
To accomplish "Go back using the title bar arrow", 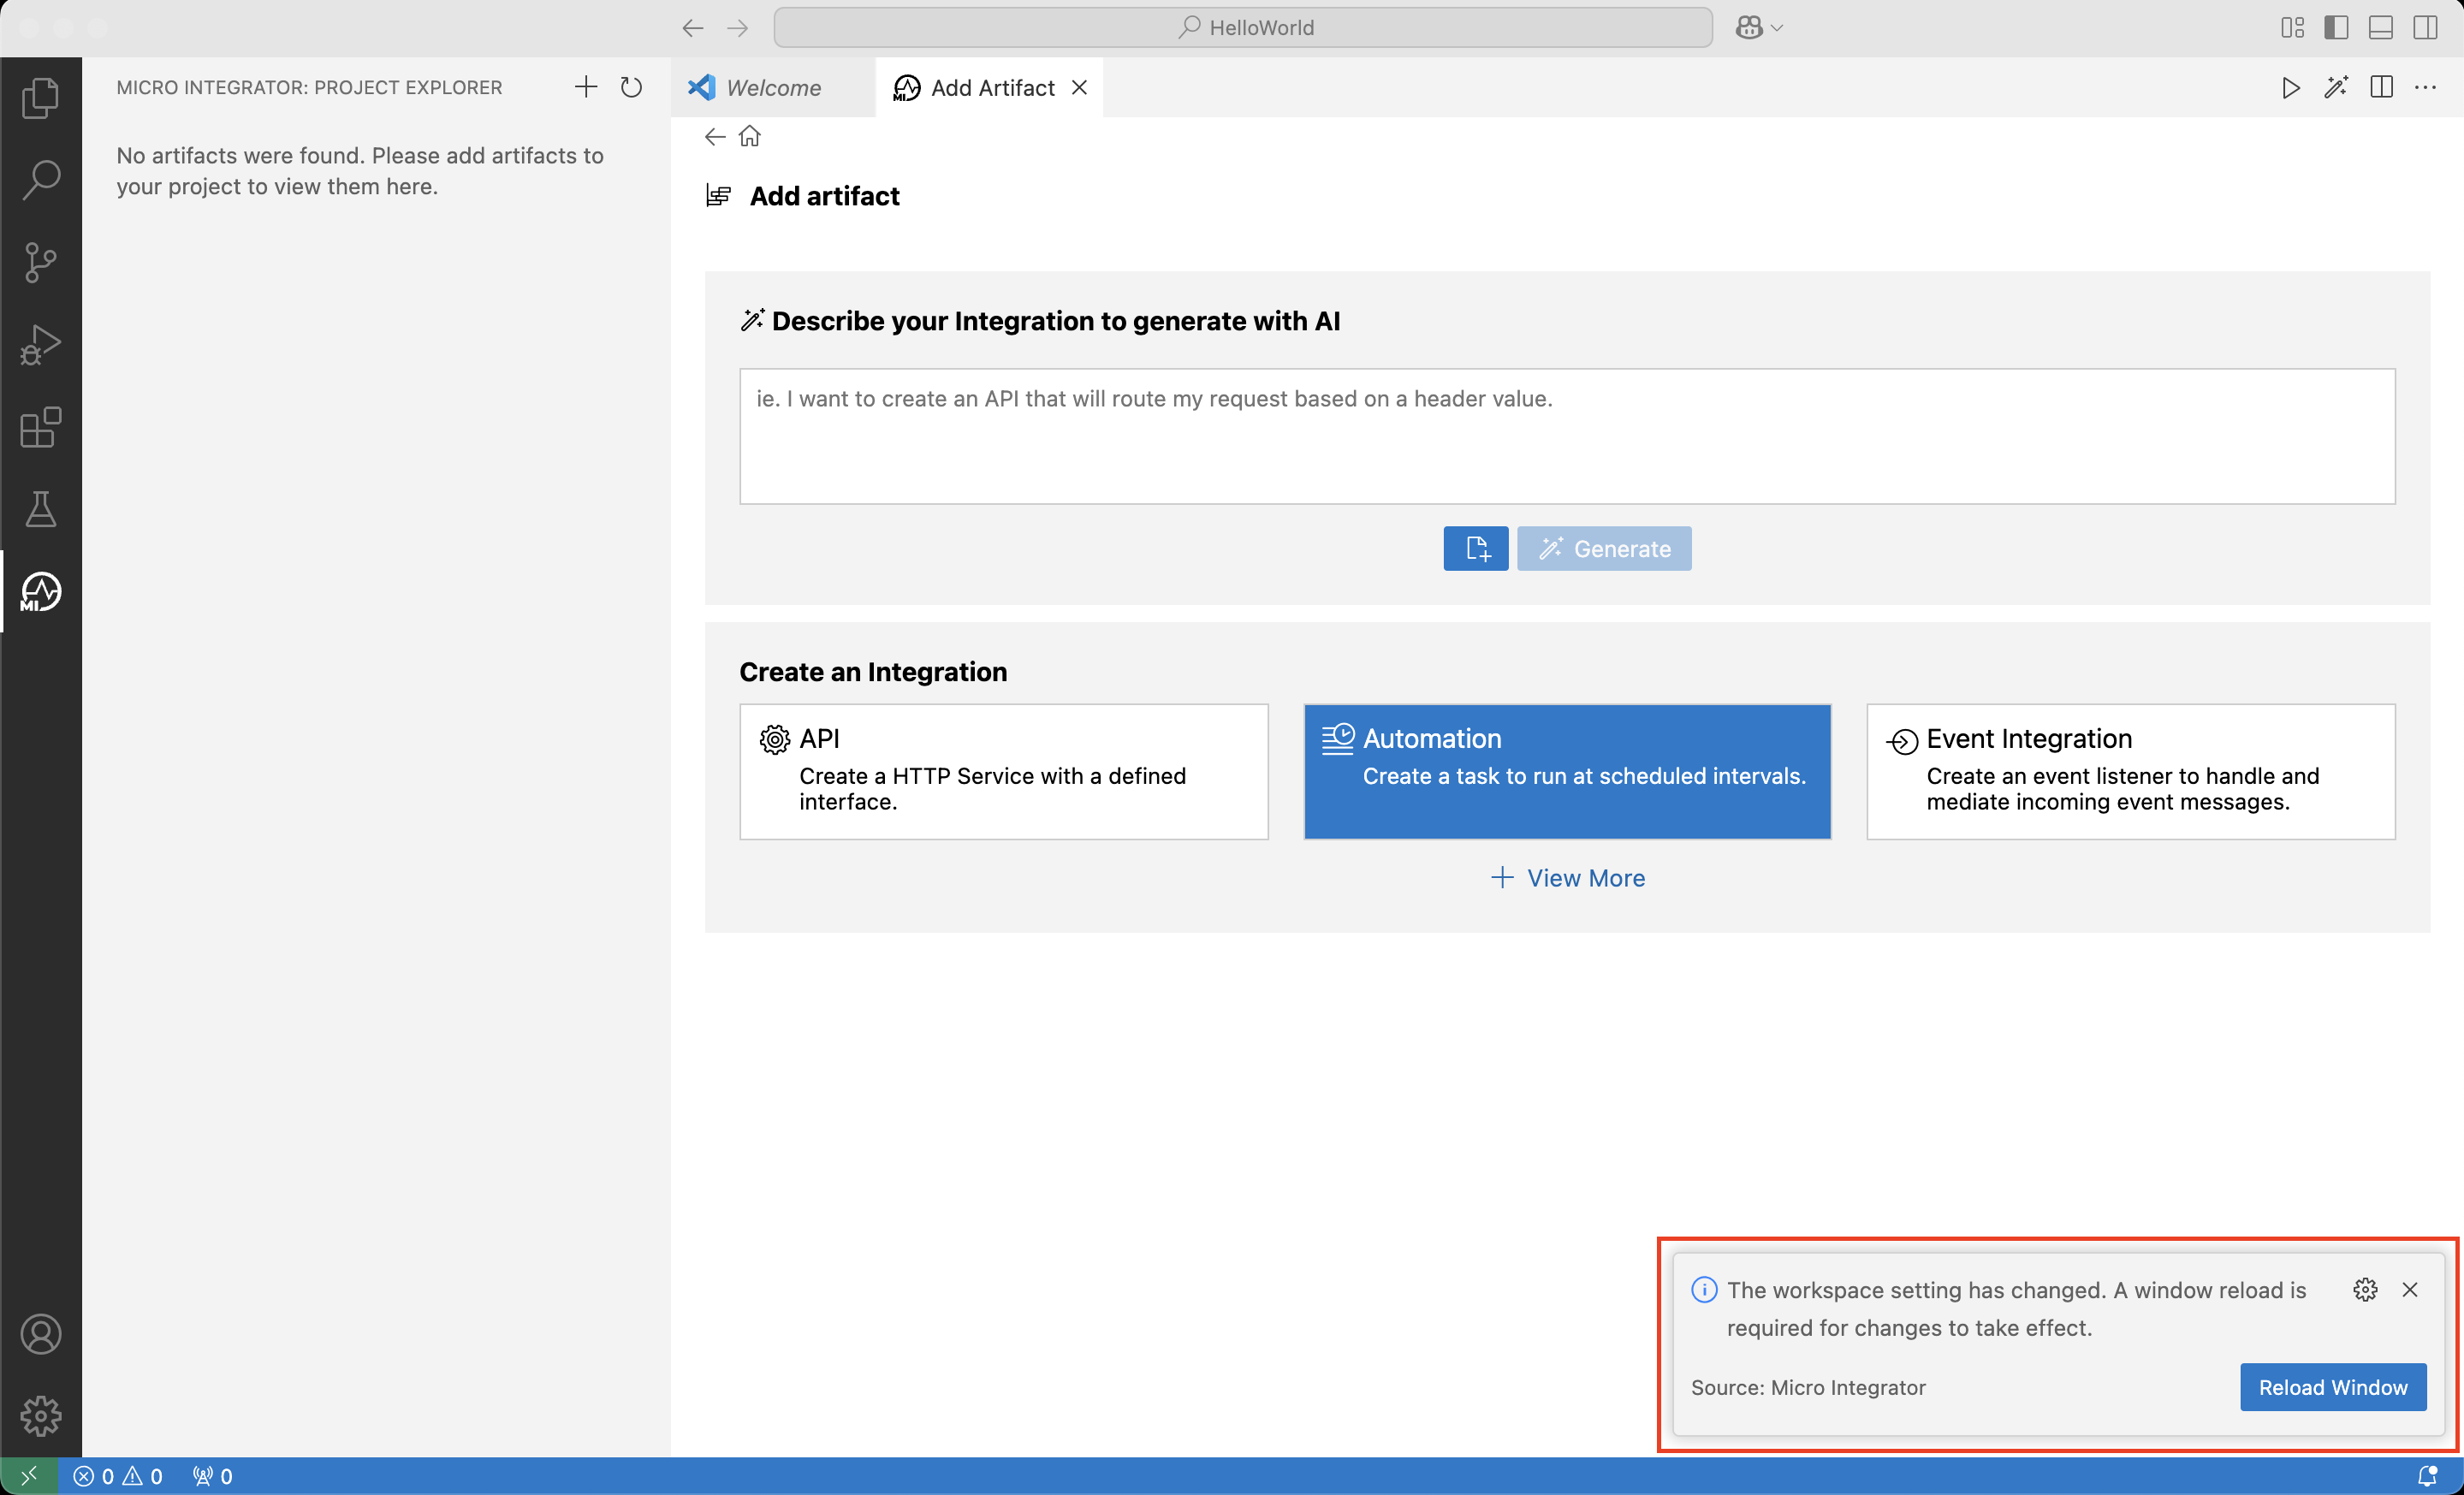I will coord(692,28).
